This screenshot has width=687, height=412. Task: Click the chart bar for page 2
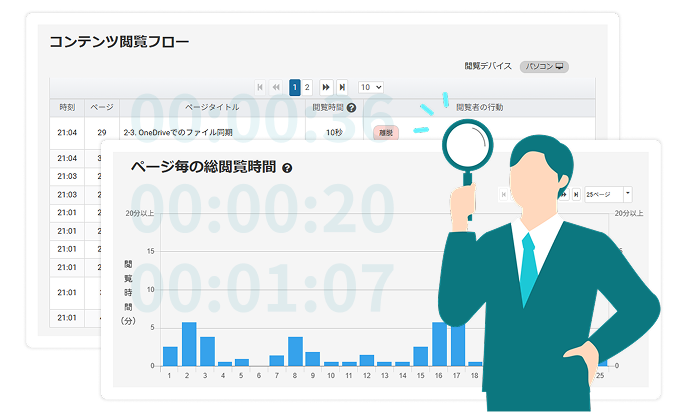(189, 344)
